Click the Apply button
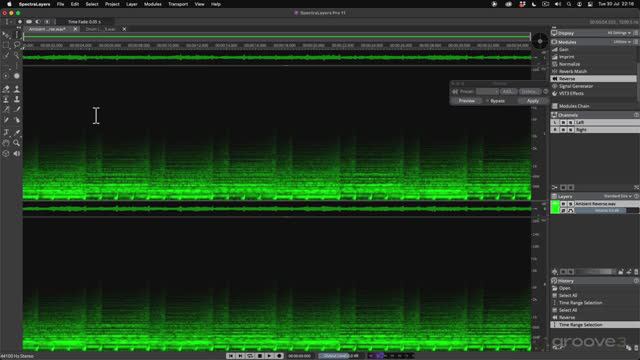Viewport: 640px width, 360px height. pyautogui.click(x=533, y=101)
